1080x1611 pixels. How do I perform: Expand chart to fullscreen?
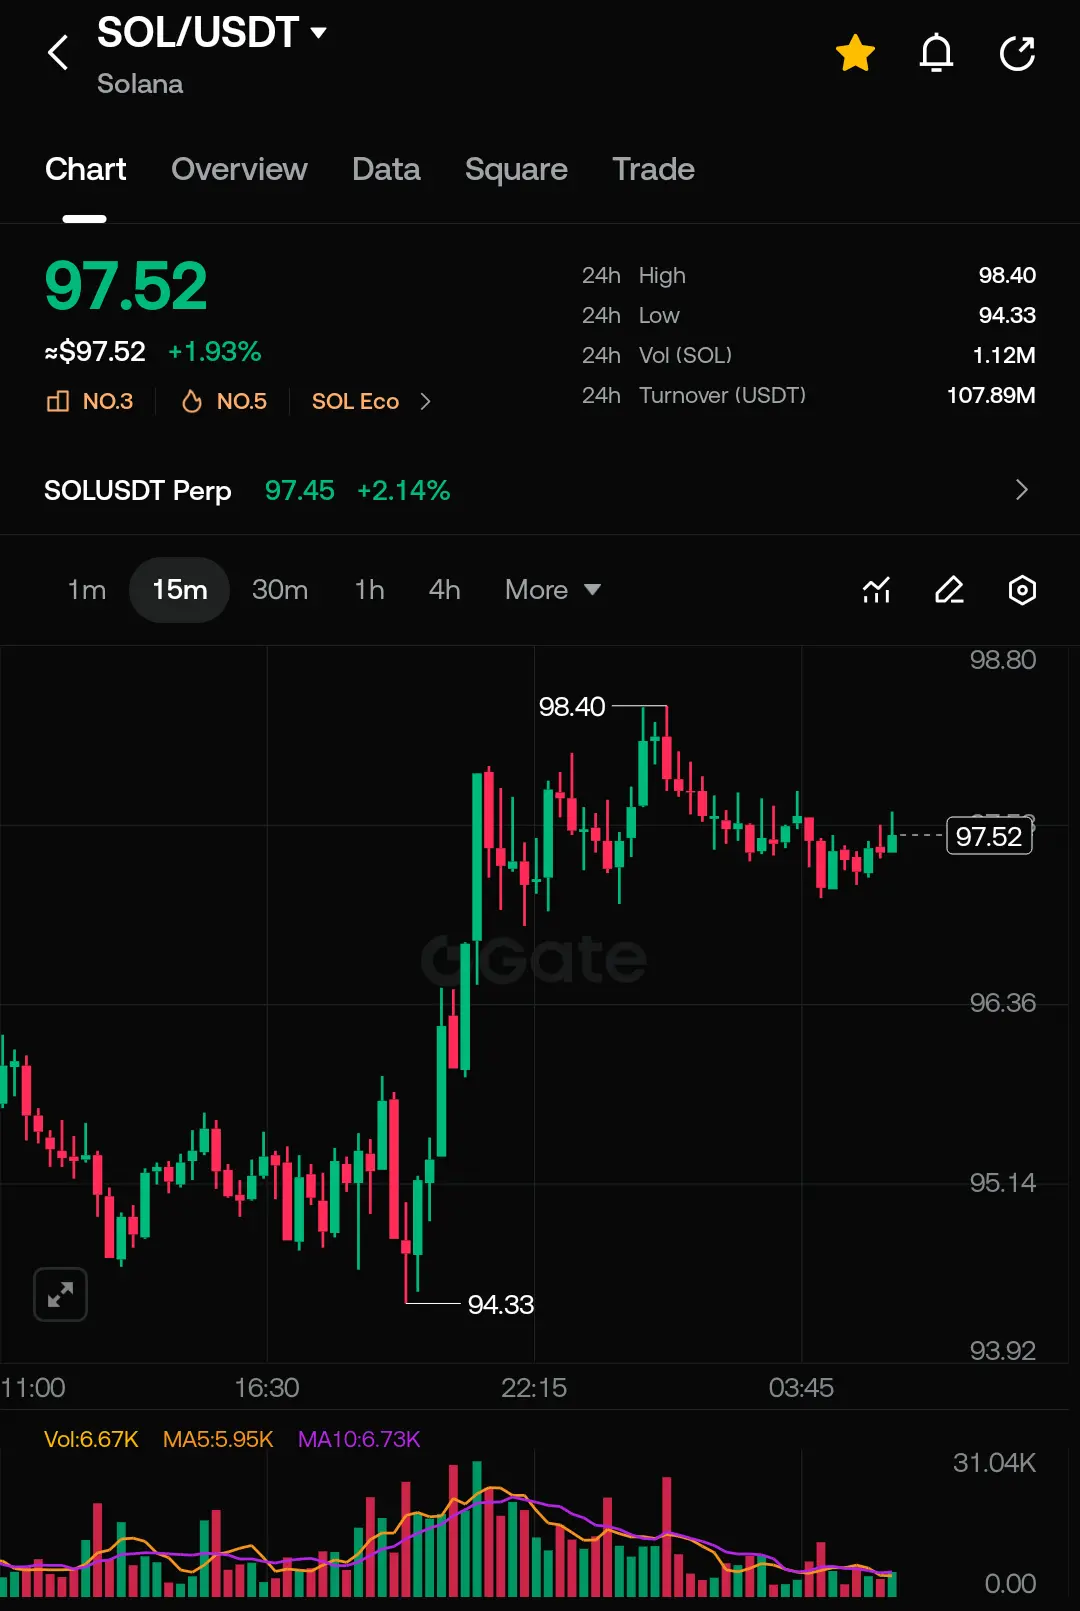[61, 1295]
